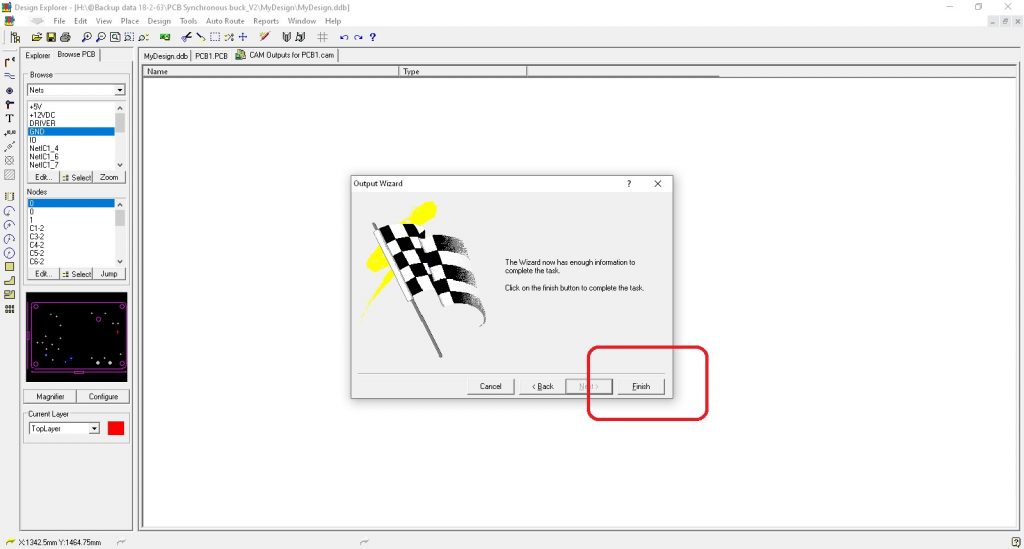1024x549 pixels.
Task: Click the Configure button
Action: tap(103, 397)
